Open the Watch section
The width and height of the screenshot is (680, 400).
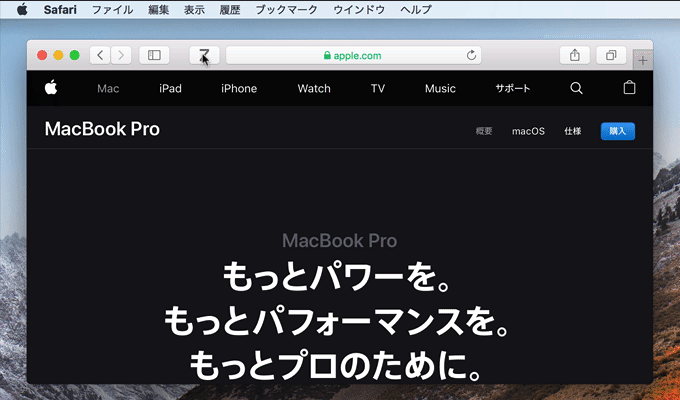pos(314,89)
